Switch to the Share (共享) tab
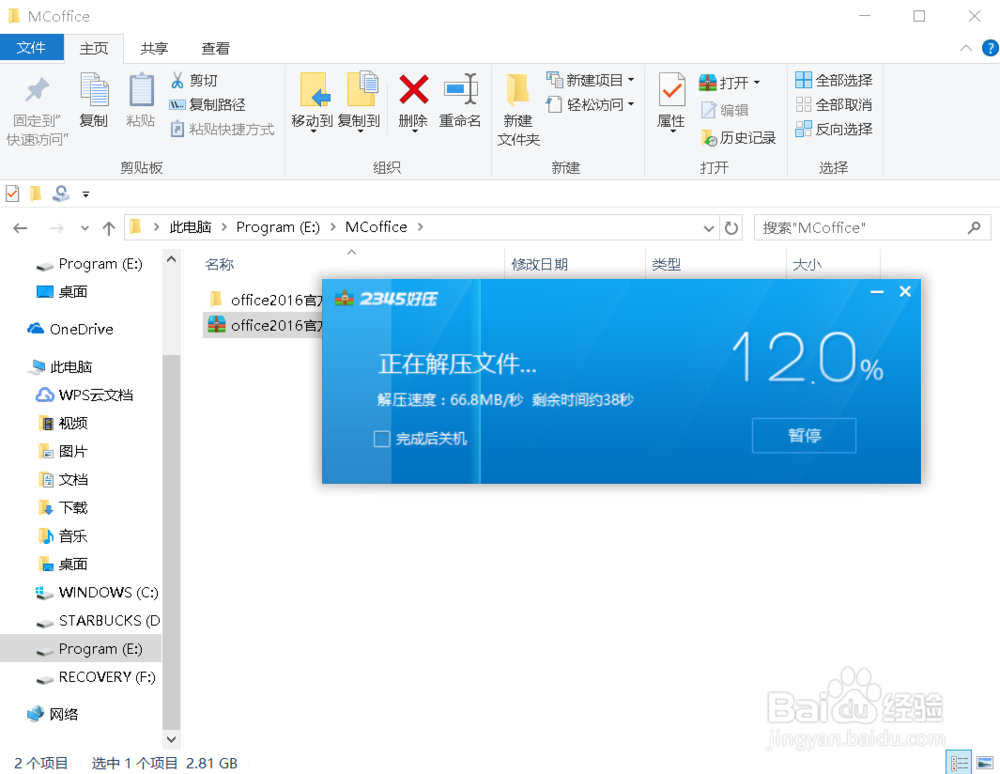Screen dimensions: 1000x774 click(x=154, y=48)
